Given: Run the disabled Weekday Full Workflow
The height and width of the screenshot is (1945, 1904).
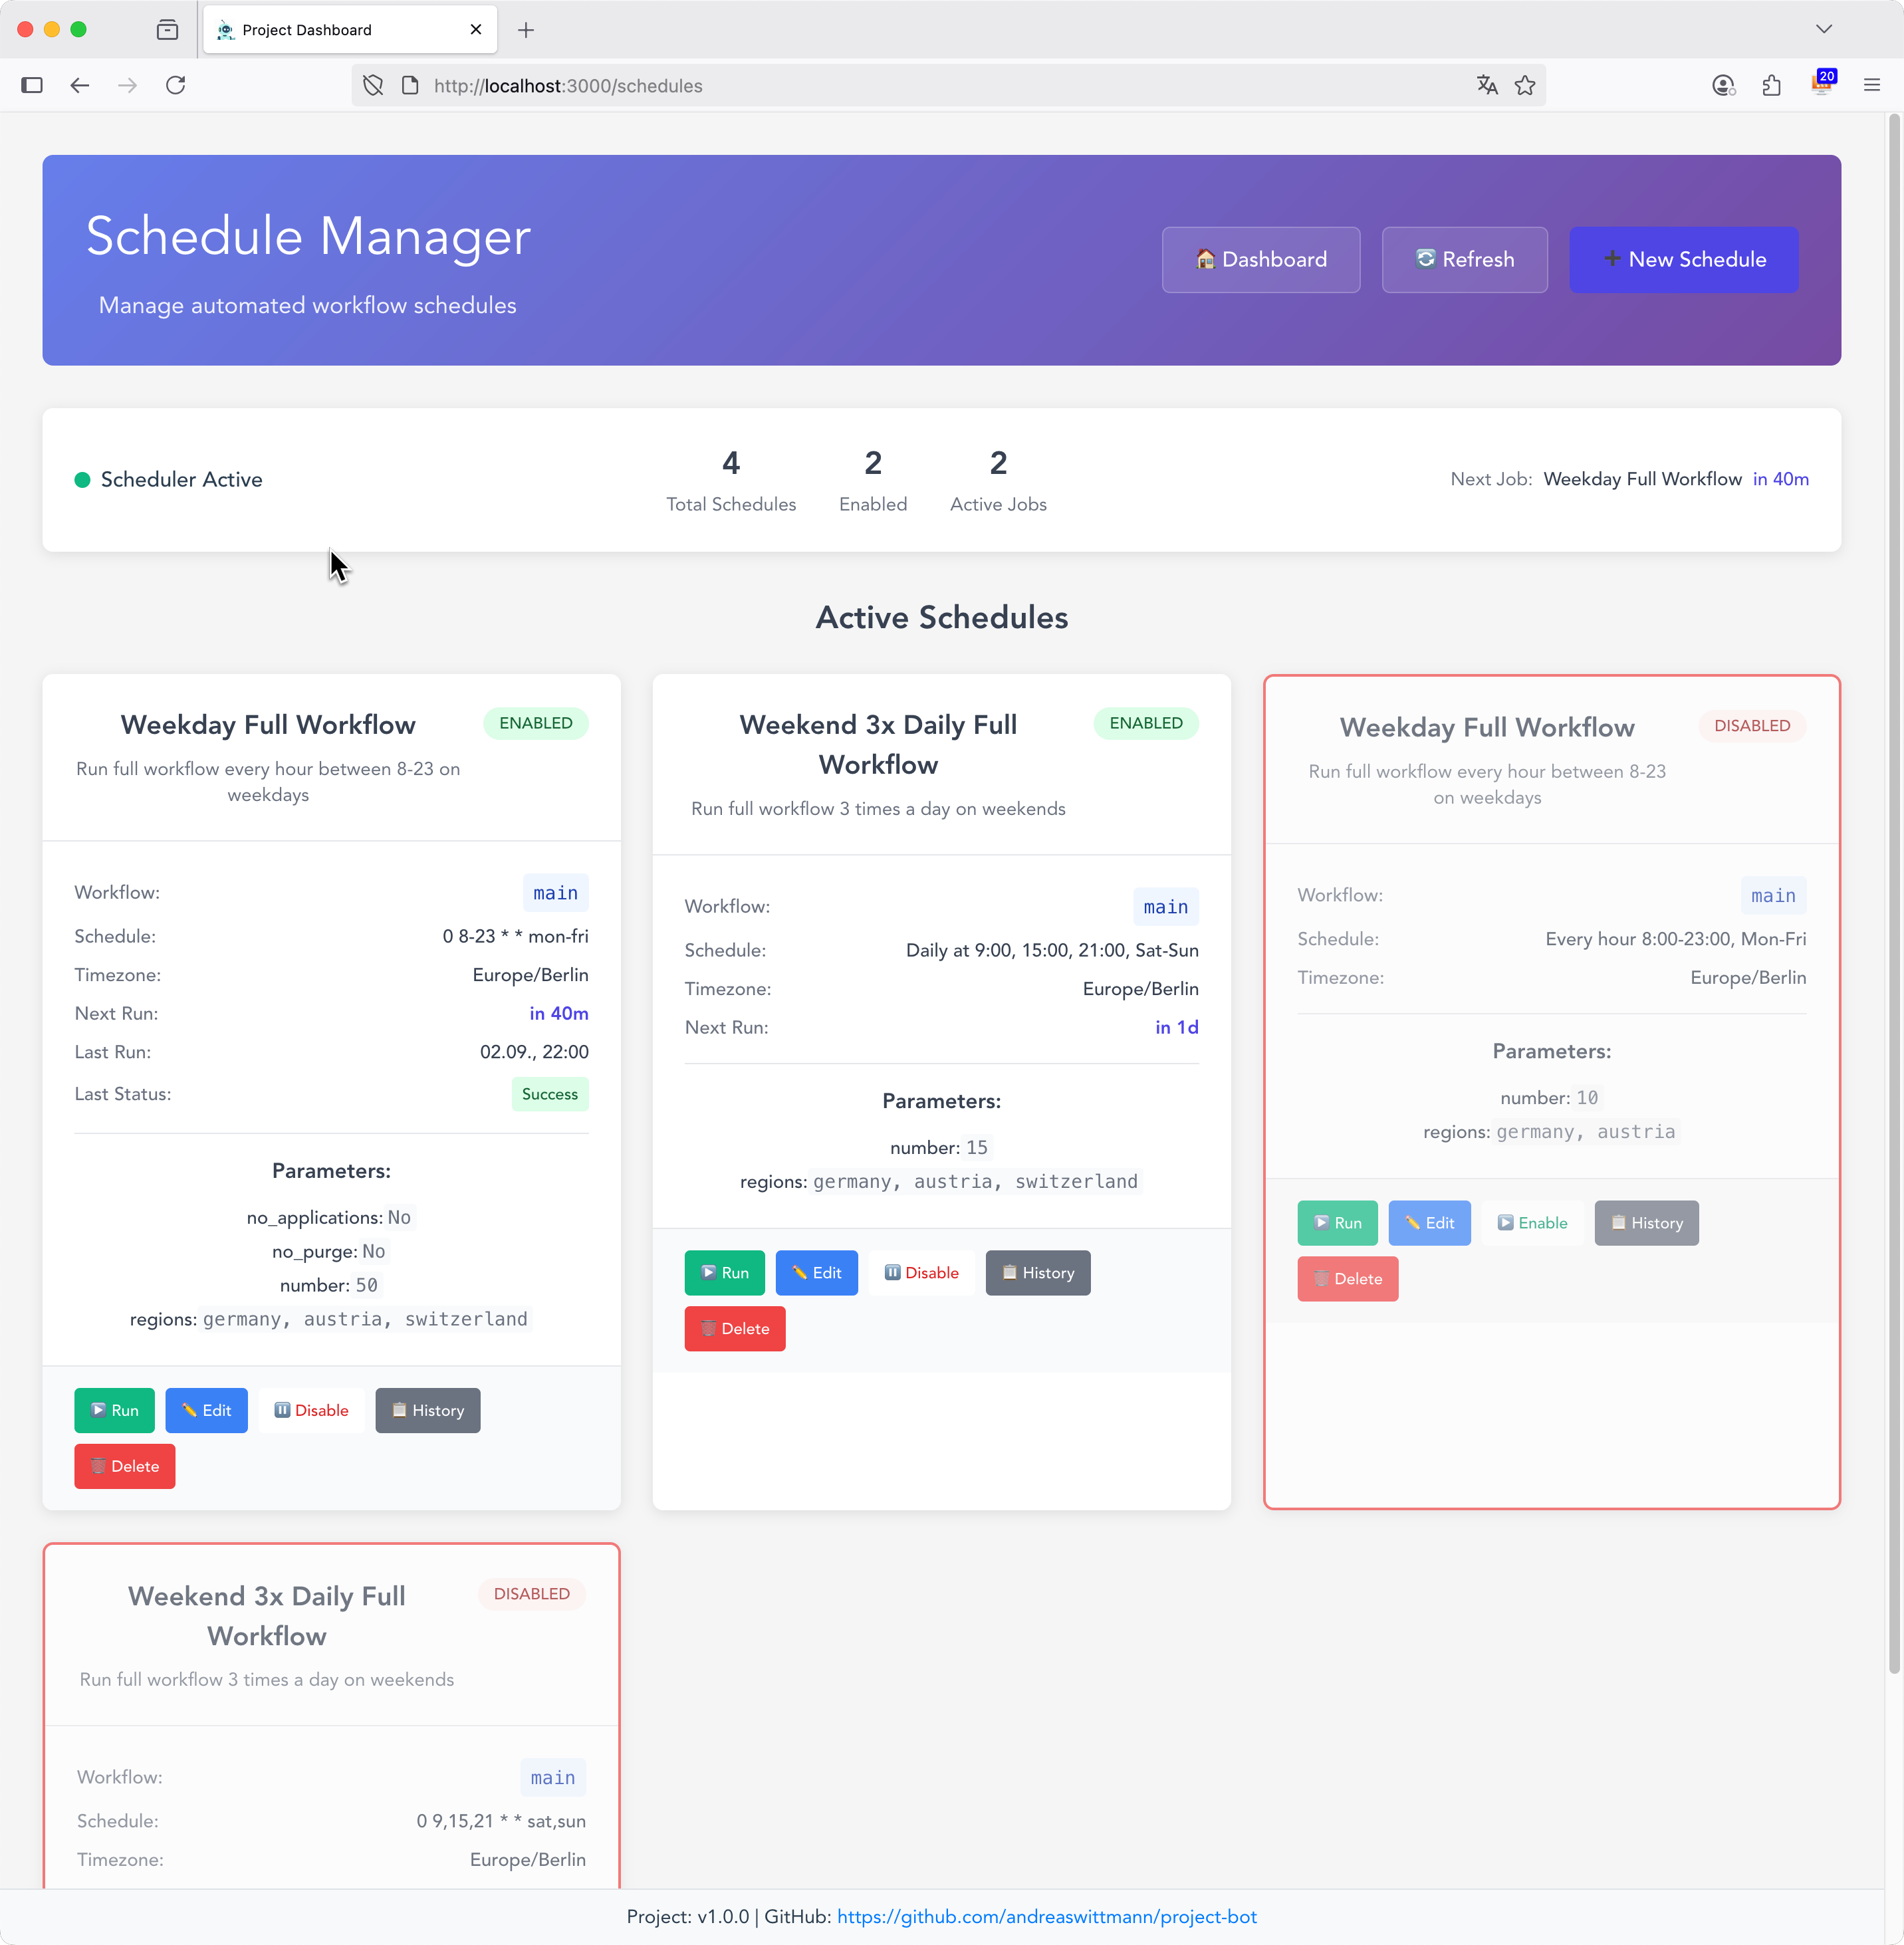Looking at the screenshot, I should point(1337,1223).
